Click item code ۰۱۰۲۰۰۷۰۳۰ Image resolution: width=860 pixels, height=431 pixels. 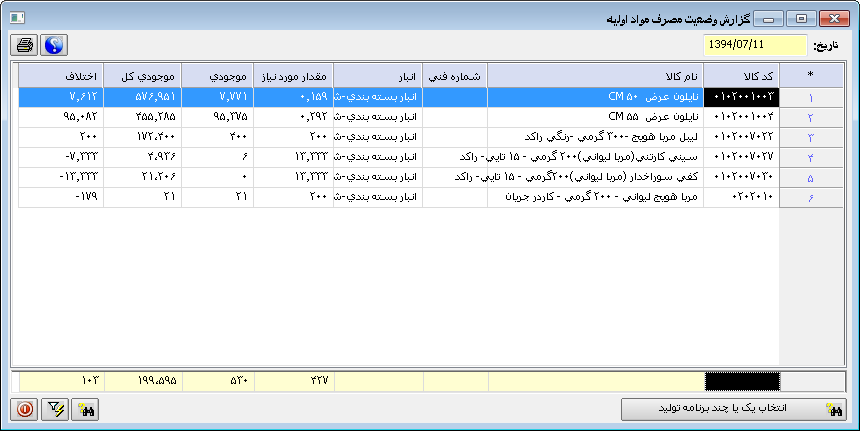pos(741,177)
